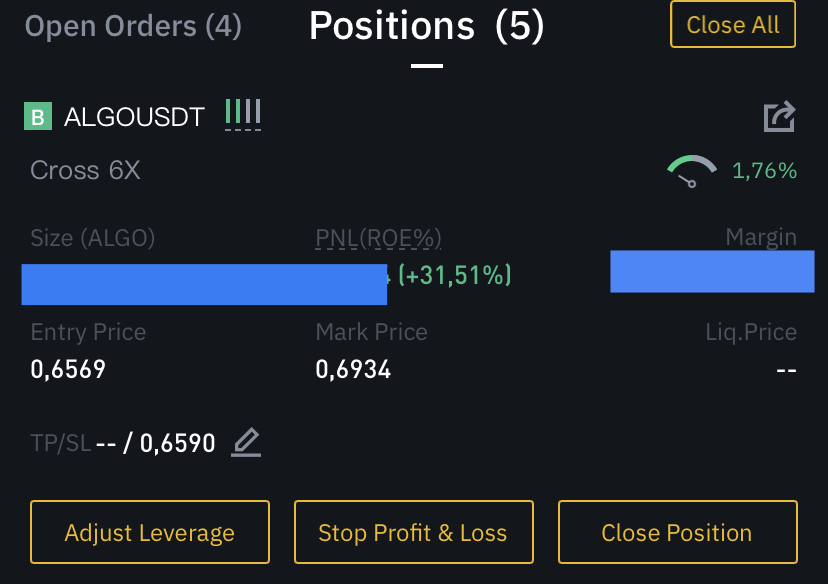
Task: Click the Entry Price value 0,6569
Action: point(68,369)
